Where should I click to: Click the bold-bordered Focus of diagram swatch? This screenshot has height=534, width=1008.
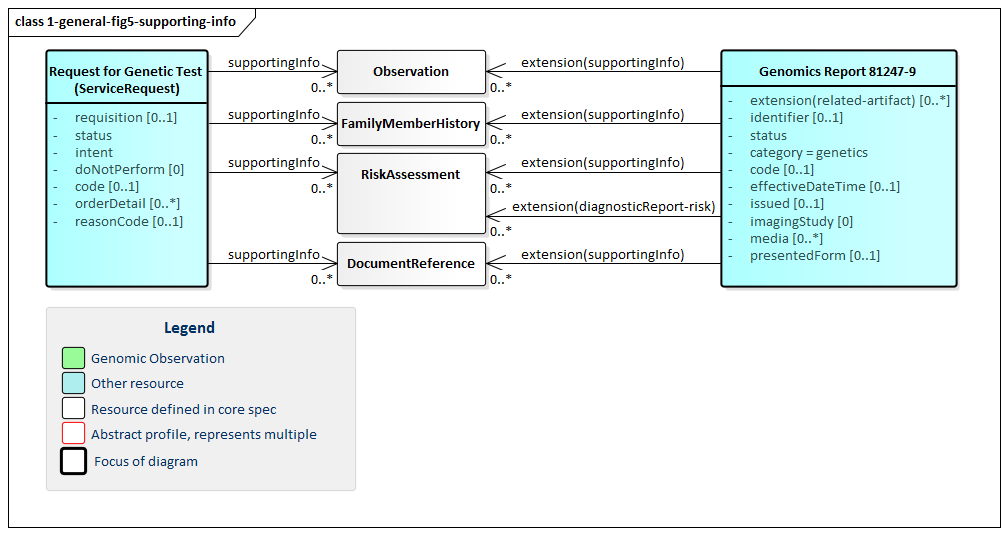[73, 461]
